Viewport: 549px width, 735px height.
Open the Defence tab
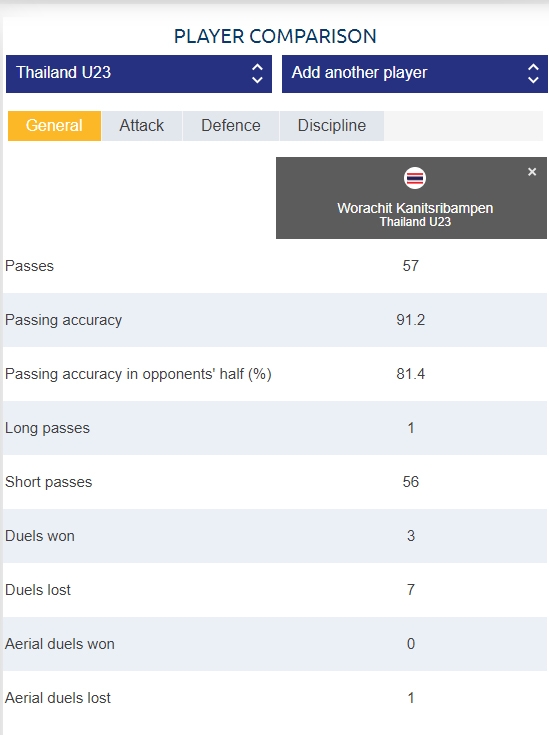tap(231, 126)
